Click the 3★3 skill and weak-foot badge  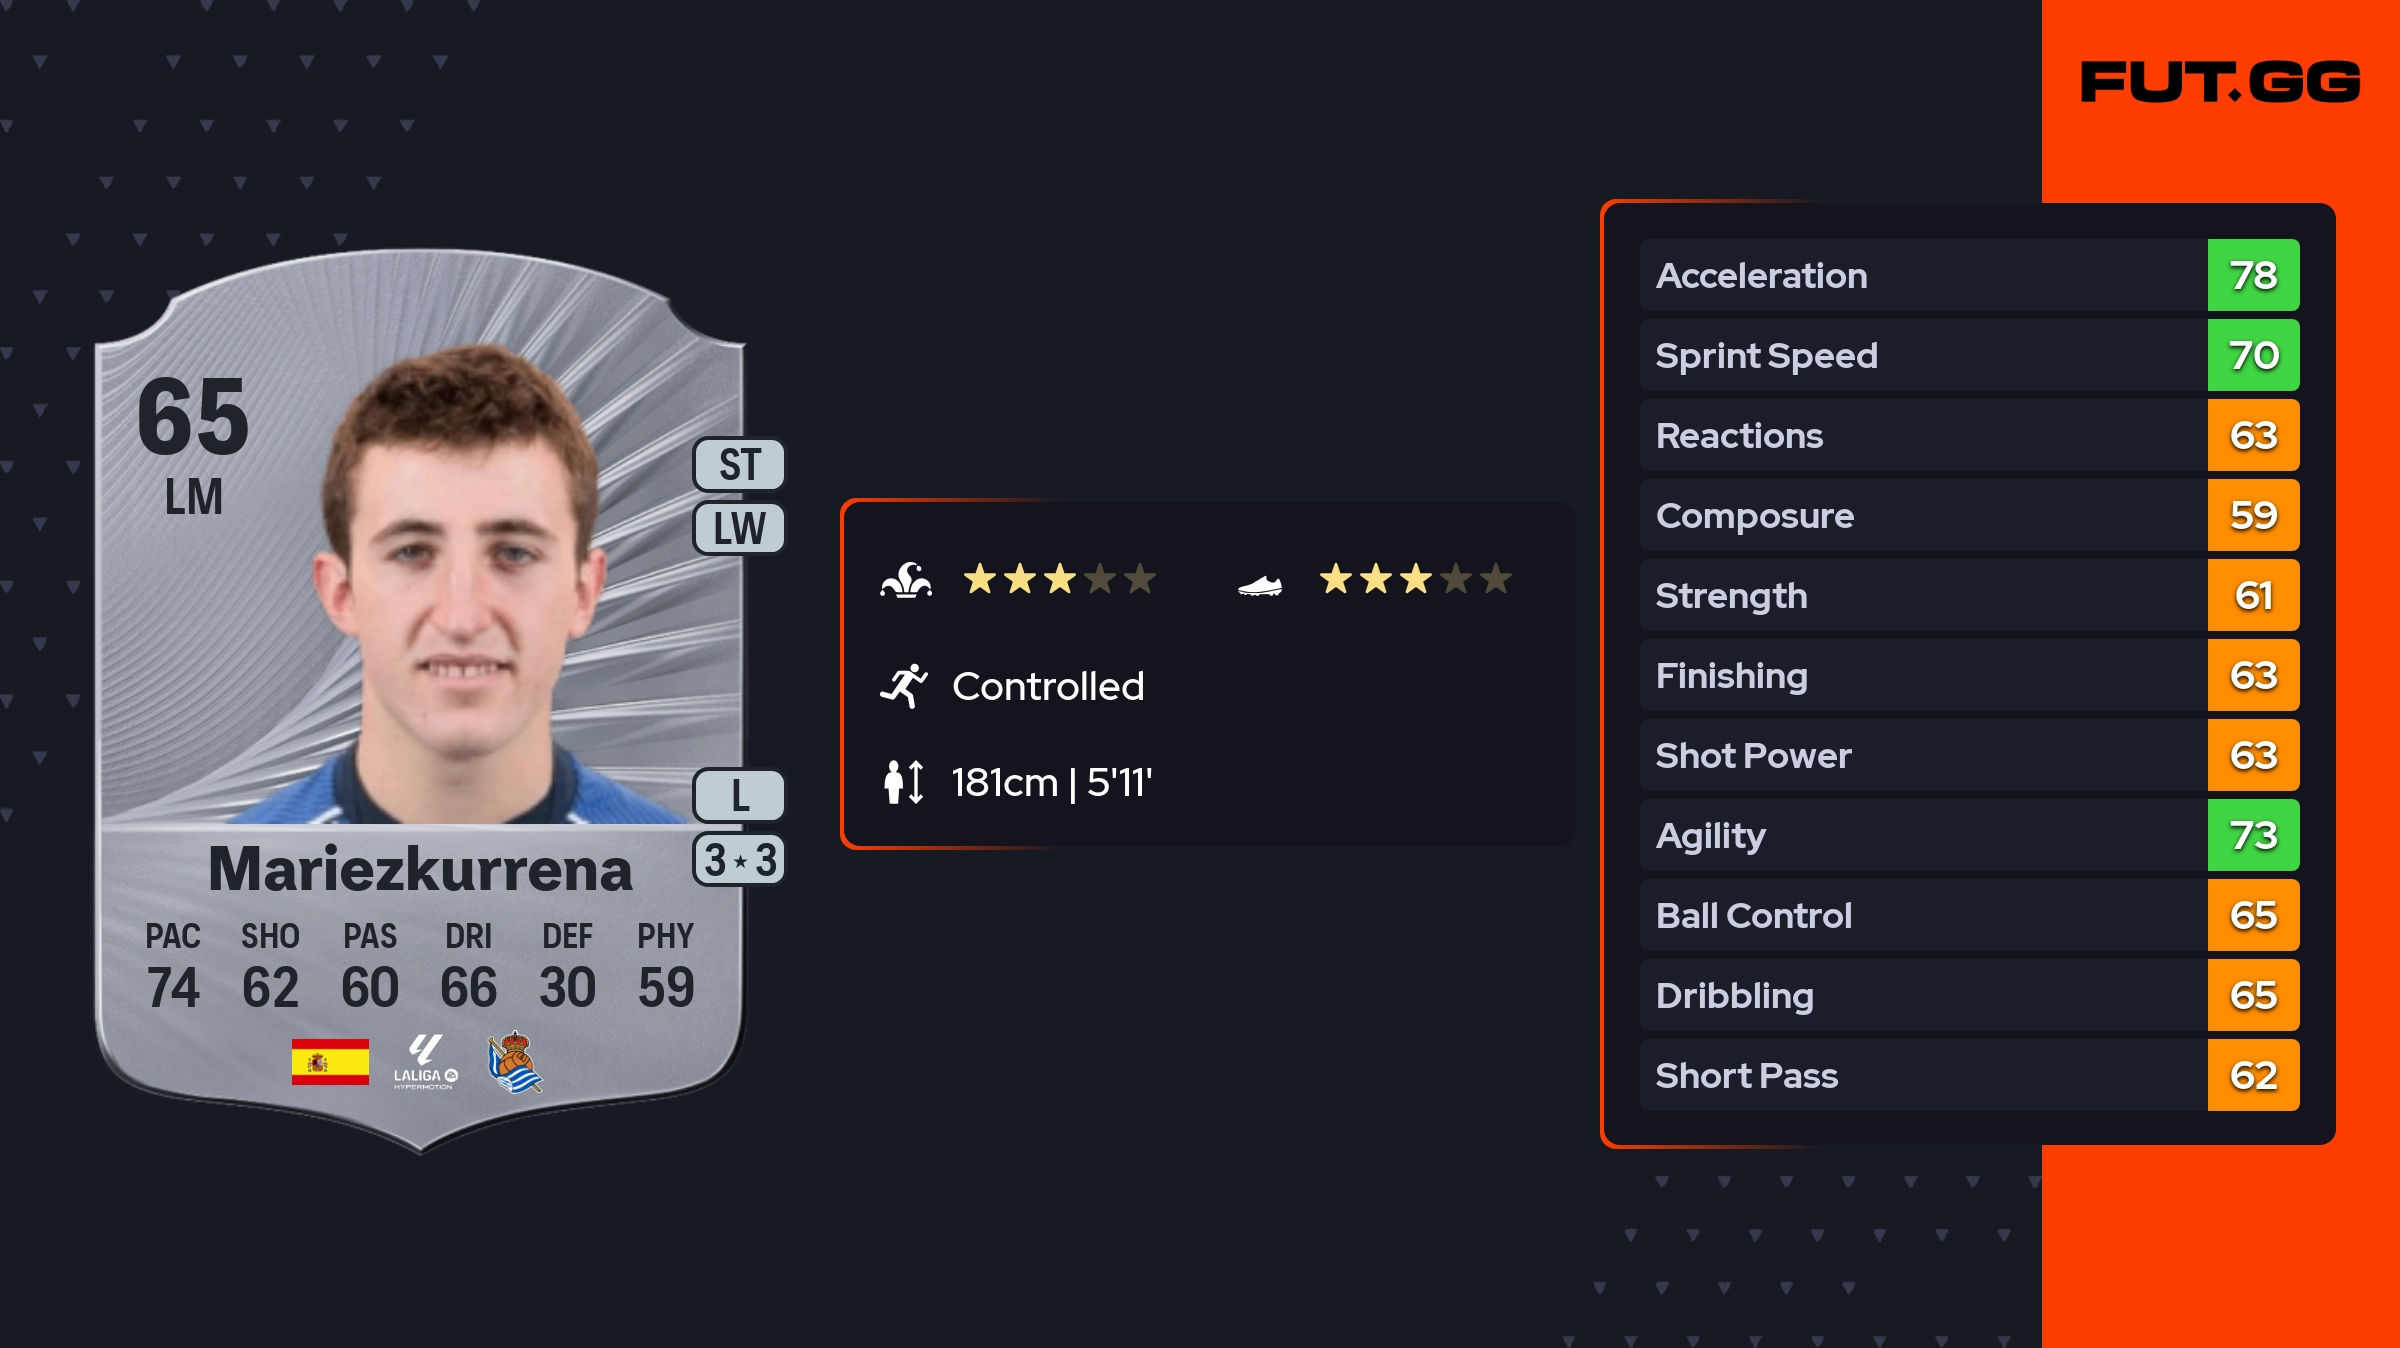(x=740, y=860)
